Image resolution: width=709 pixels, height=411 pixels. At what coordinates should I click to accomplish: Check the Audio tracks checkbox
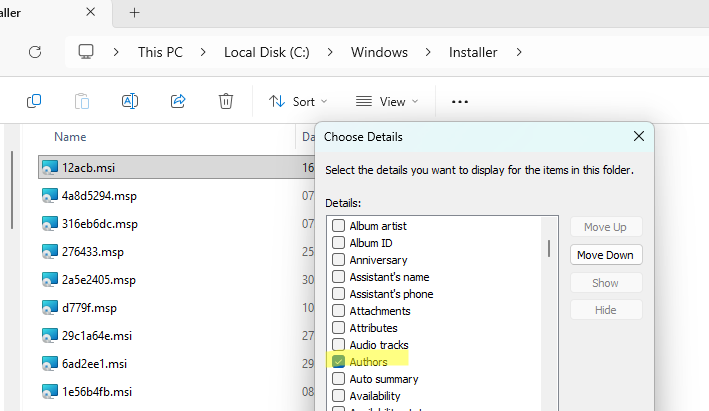click(338, 345)
